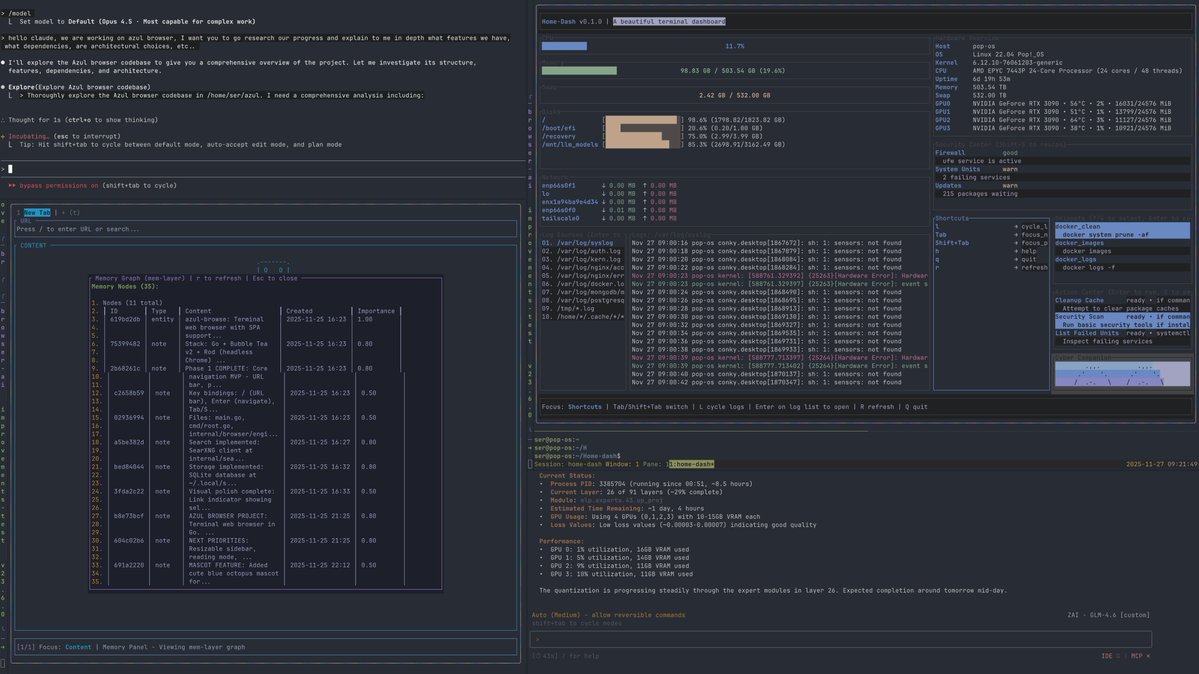The width and height of the screenshot is (1199, 674).
Task: Click the 'h → help' shortcut row
Action: [991, 251]
